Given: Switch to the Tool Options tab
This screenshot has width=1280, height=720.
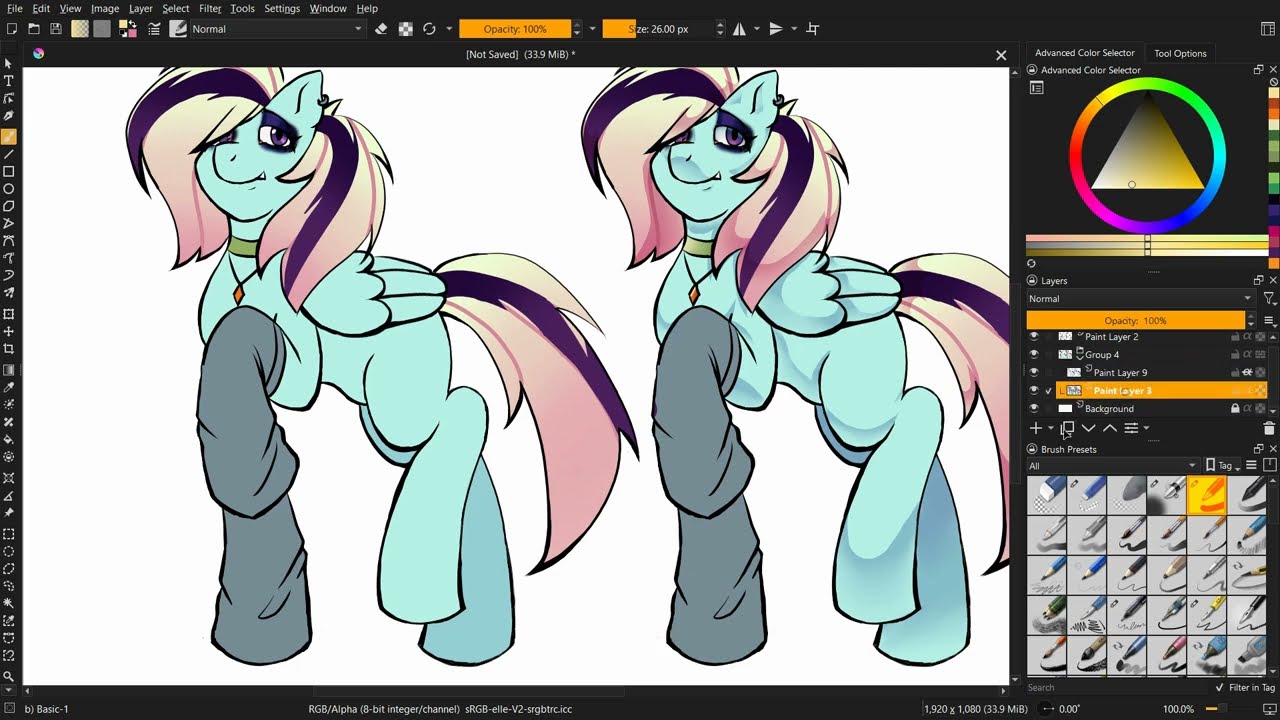Looking at the screenshot, I should (x=1180, y=53).
